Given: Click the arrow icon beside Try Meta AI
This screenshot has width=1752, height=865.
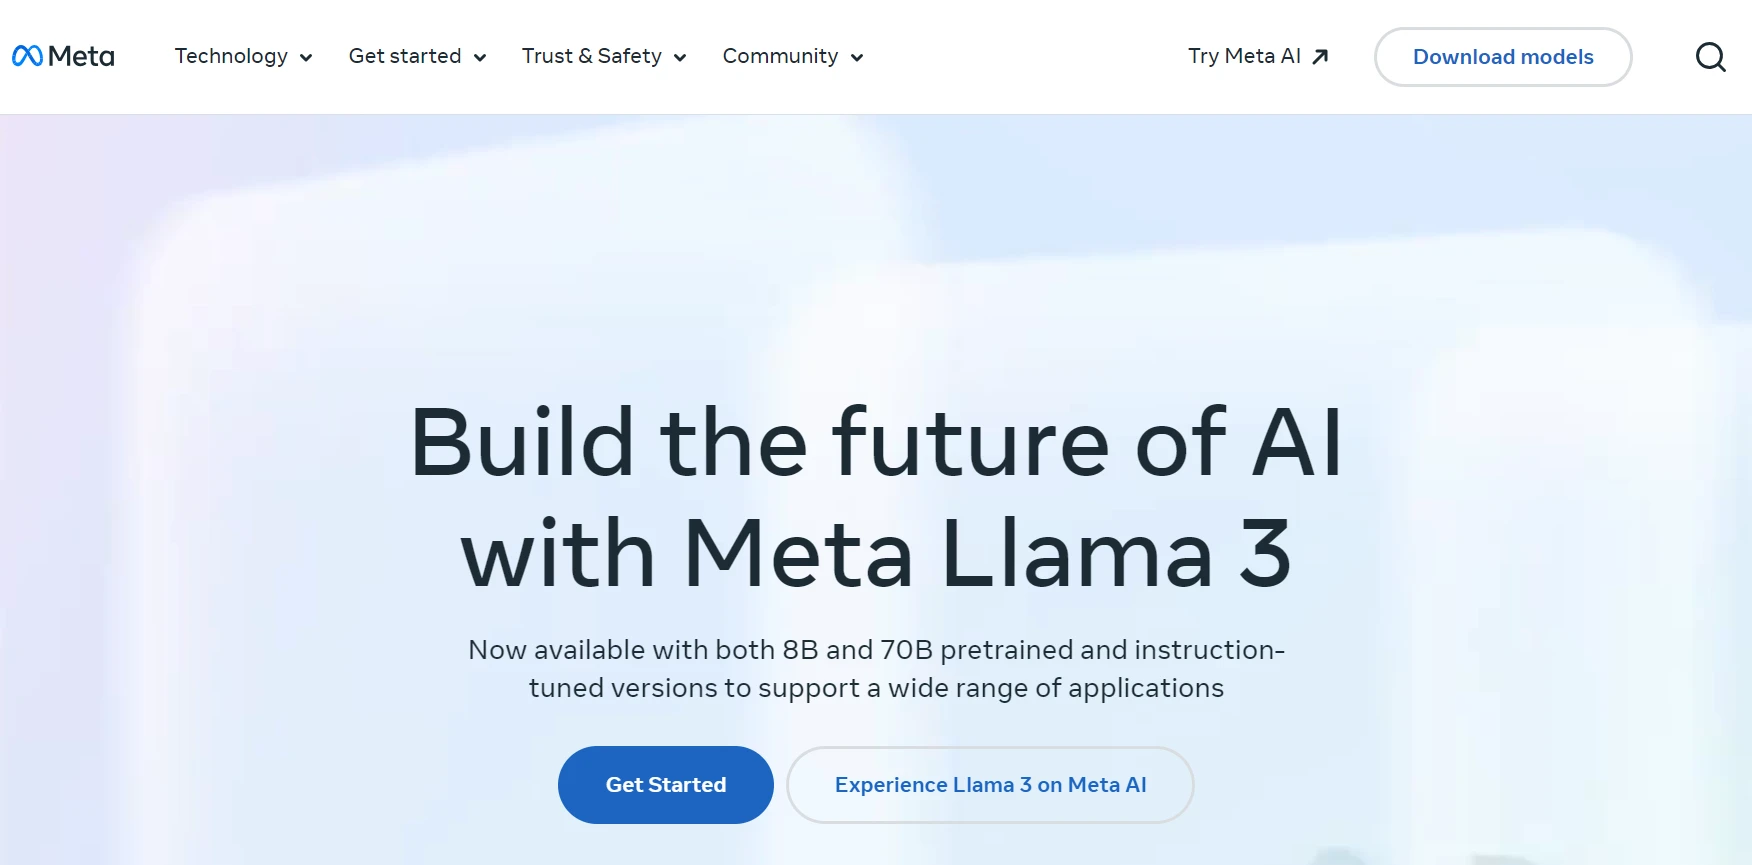Looking at the screenshot, I should pyautogui.click(x=1320, y=57).
